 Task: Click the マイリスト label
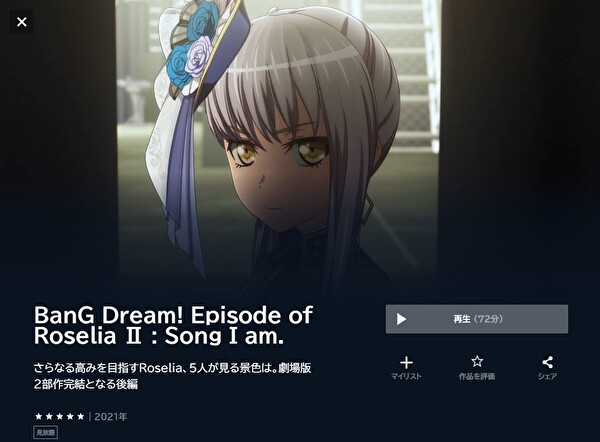pos(406,377)
